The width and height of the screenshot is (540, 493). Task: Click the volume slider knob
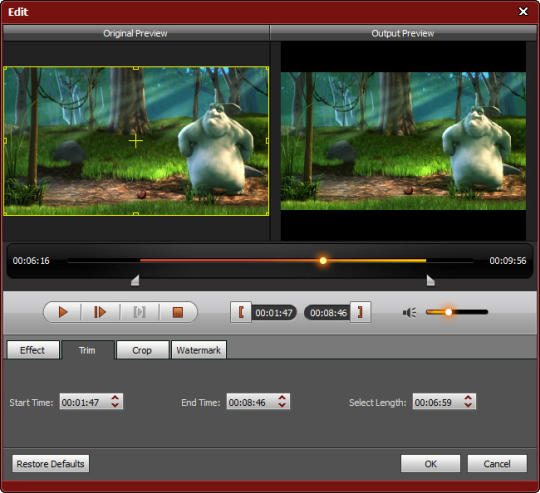[448, 312]
